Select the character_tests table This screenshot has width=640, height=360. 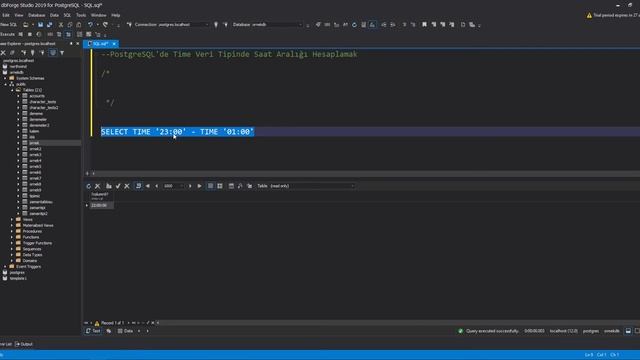pyautogui.click(x=42, y=102)
